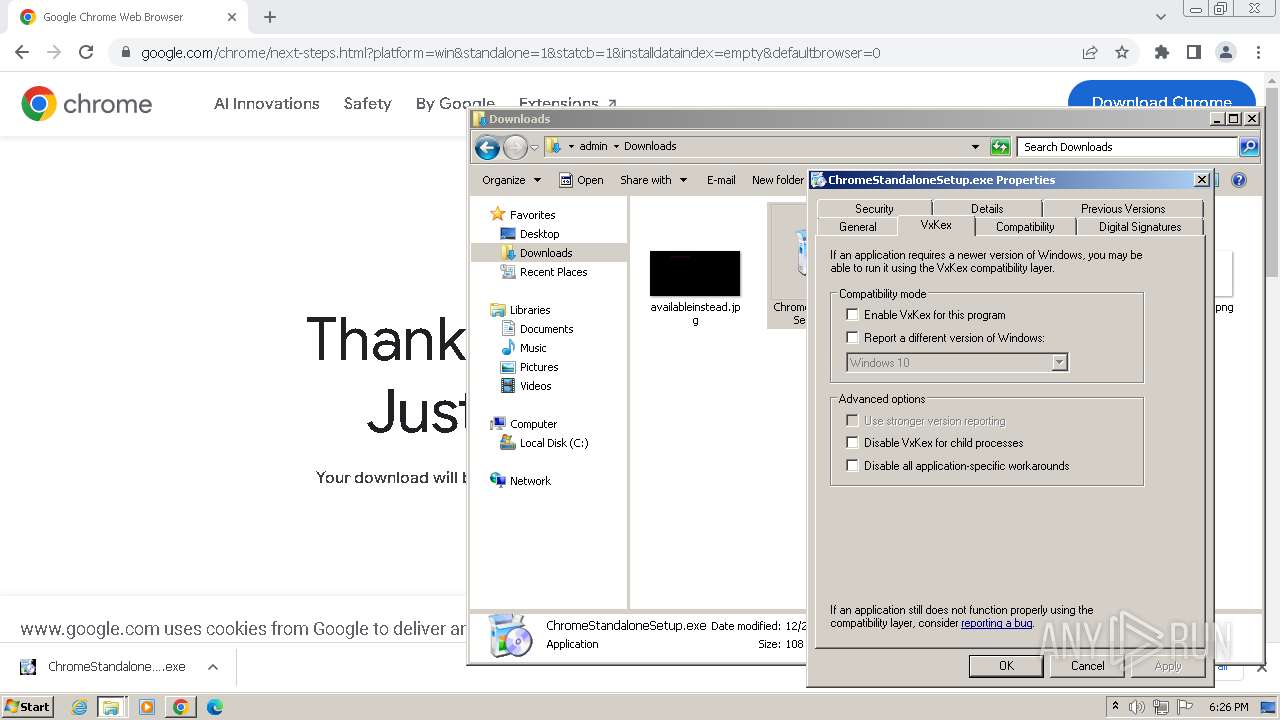Open the Chrome extensions puzzle icon
Screen dimensions: 1280x720
tap(1162, 52)
